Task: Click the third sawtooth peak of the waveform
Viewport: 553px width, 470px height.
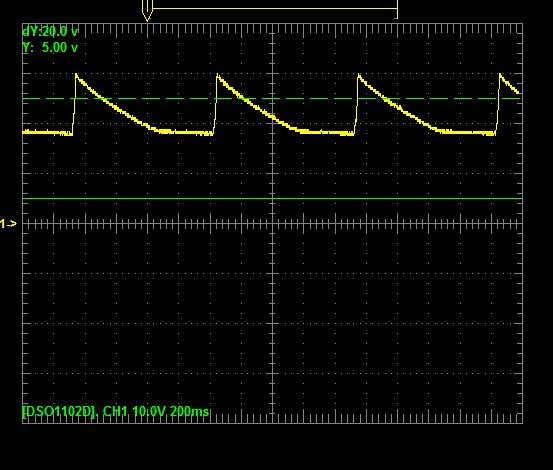Action: [358, 75]
